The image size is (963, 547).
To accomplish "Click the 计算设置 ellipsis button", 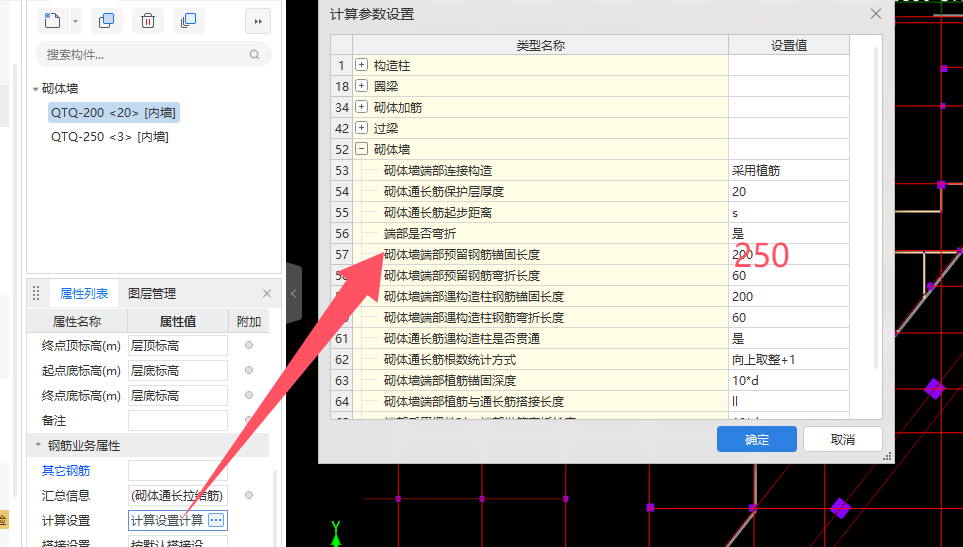I will [216, 520].
